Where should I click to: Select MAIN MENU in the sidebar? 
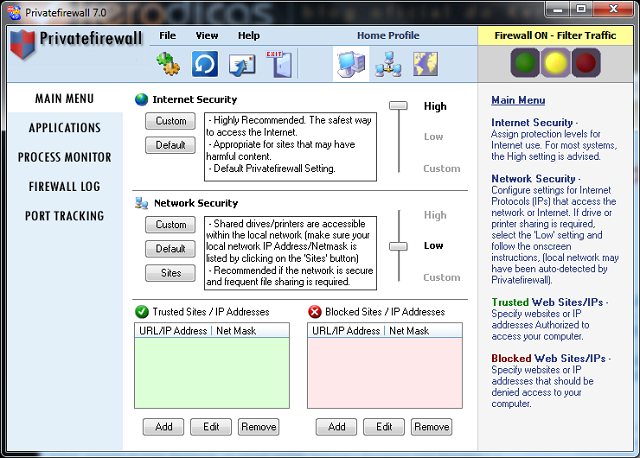click(64, 99)
